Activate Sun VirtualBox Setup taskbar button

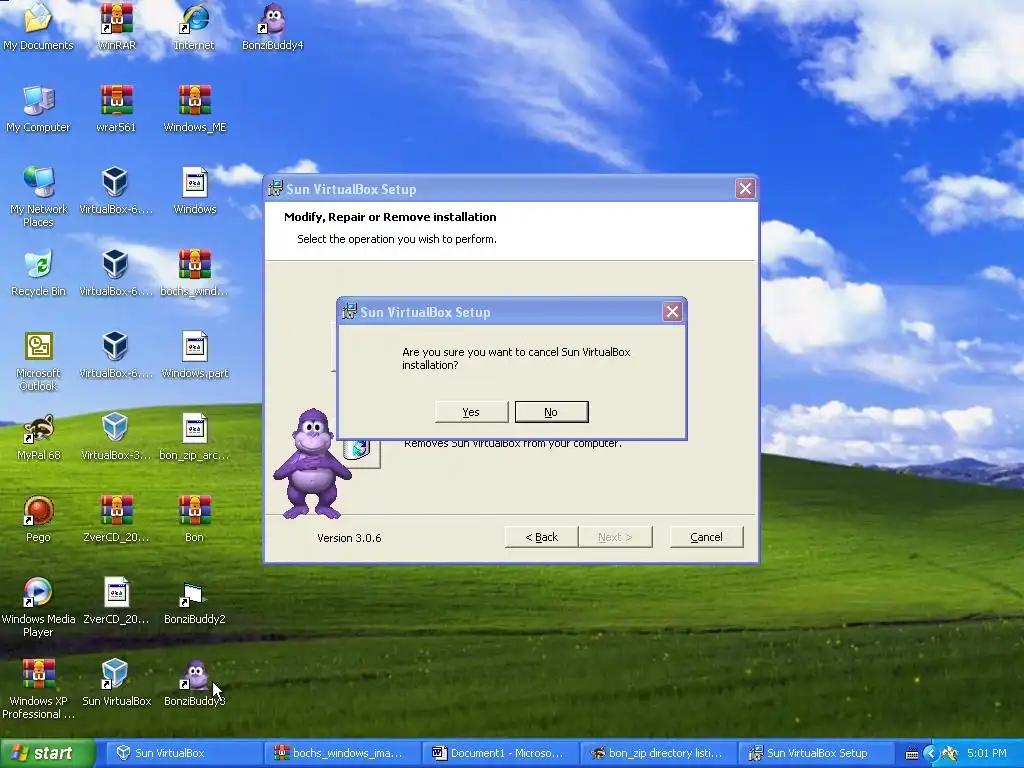tap(816, 753)
